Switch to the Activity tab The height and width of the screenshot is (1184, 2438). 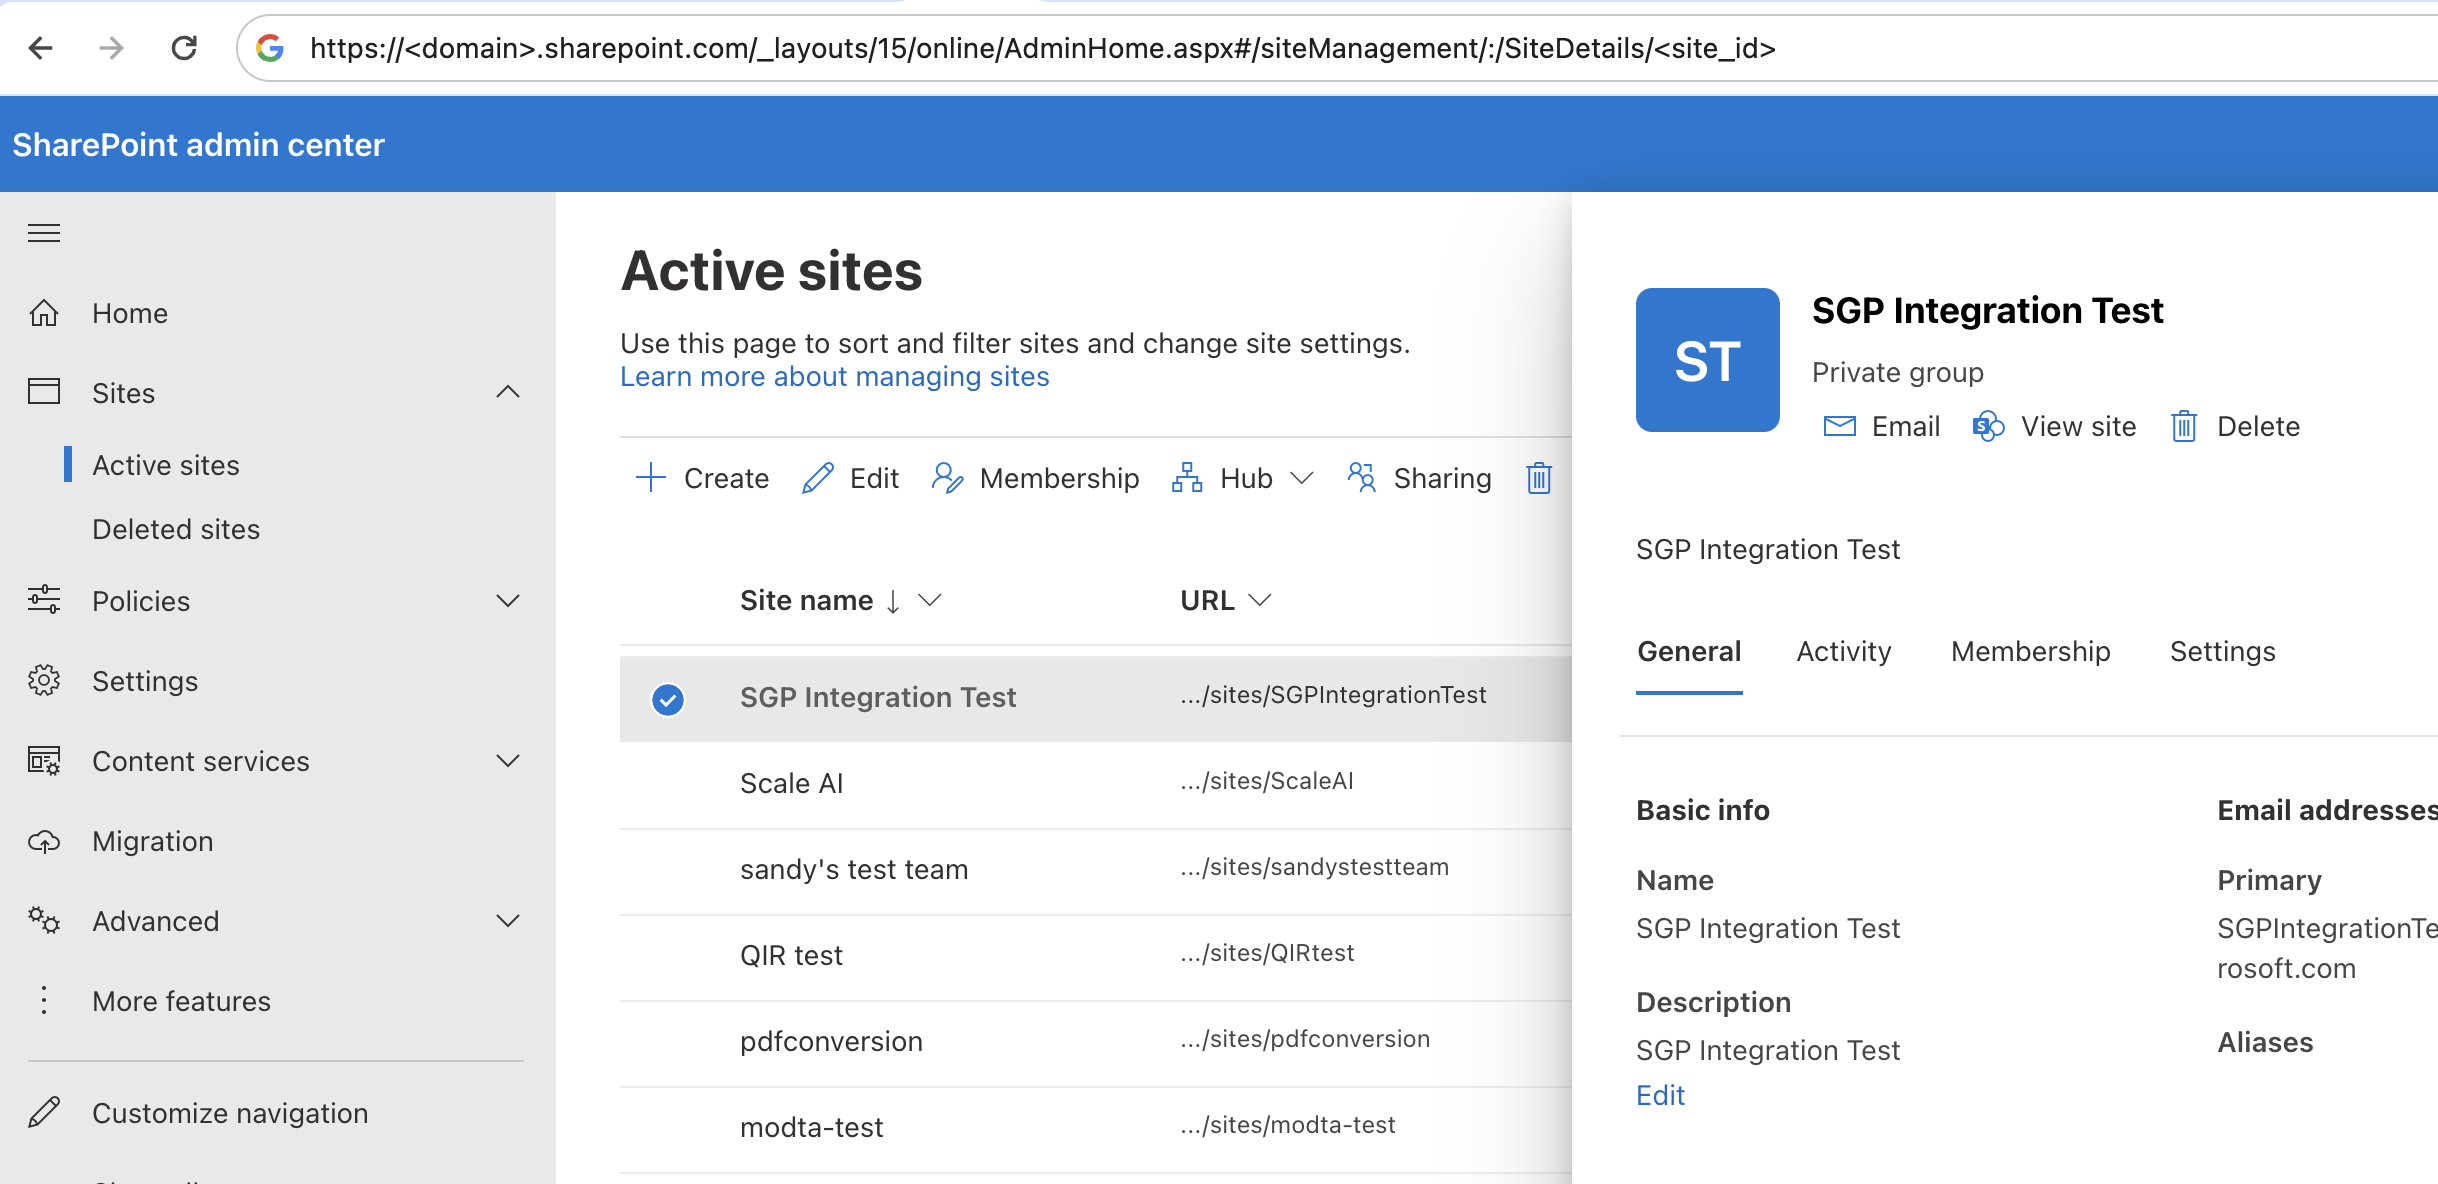(1843, 651)
